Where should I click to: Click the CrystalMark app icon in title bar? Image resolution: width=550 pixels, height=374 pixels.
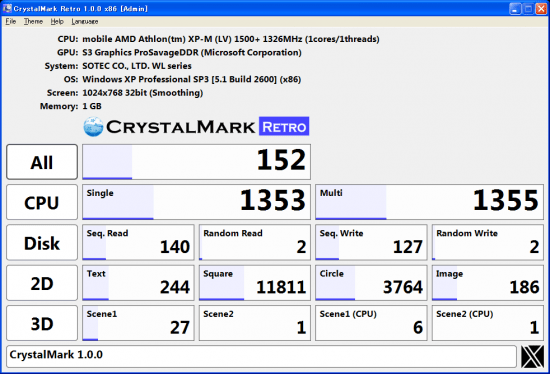click(x=7, y=8)
